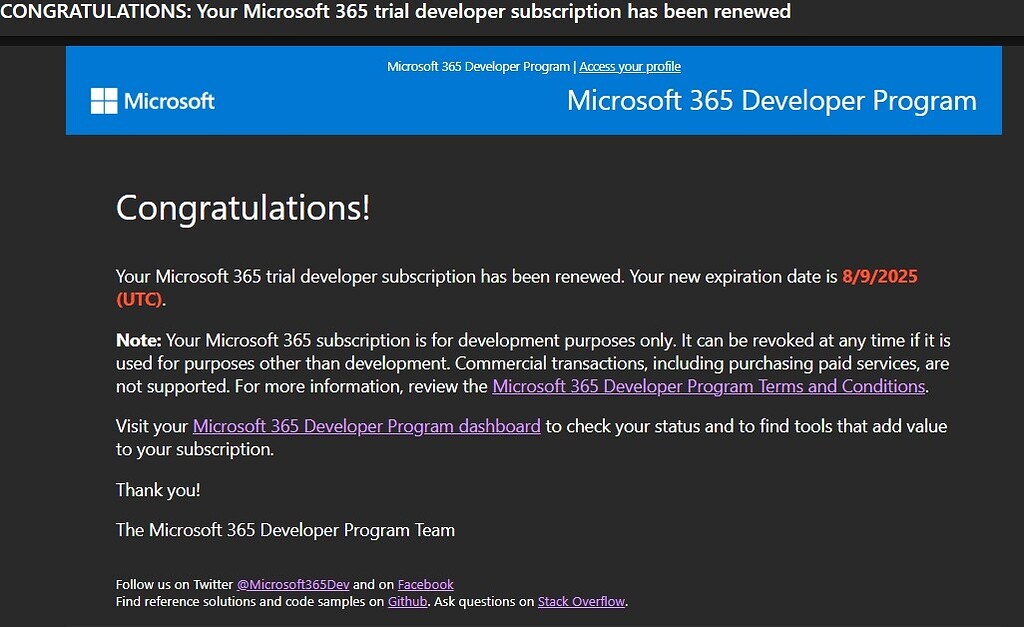Click the 'Thank you!' line
Viewport: 1024px width, 627px height.
coord(158,490)
